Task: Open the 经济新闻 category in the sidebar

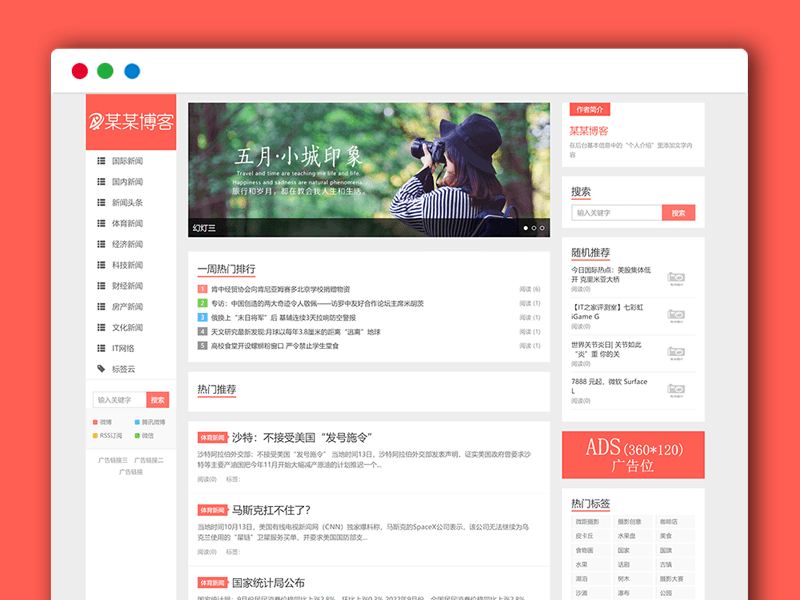Action: (x=128, y=244)
